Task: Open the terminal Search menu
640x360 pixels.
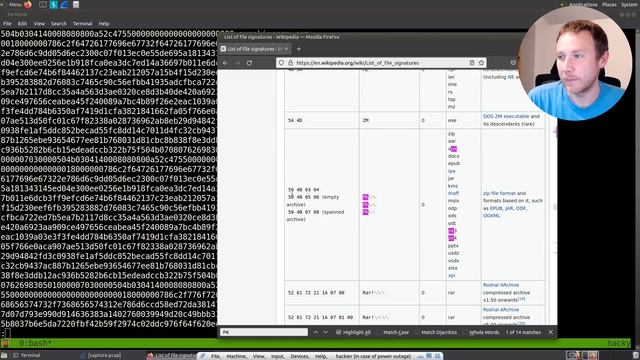Action: pyautogui.click(x=59, y=24)
